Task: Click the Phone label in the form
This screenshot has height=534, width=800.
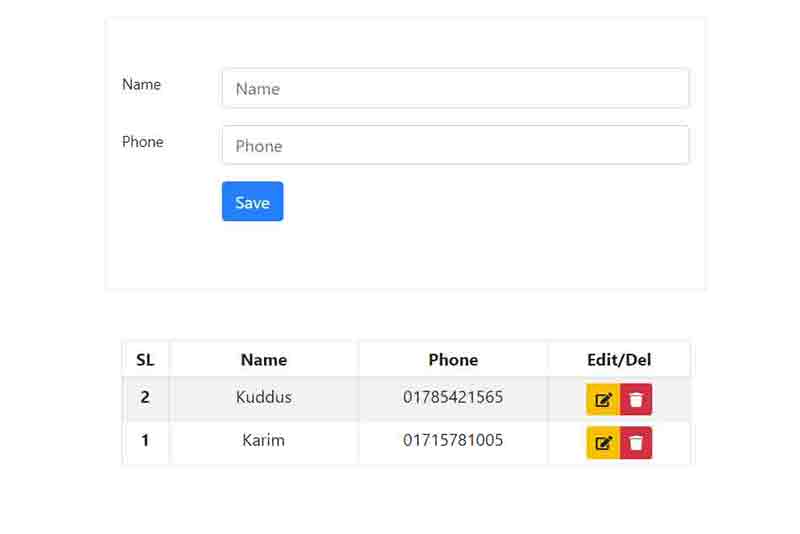Action: pos(142,142)
